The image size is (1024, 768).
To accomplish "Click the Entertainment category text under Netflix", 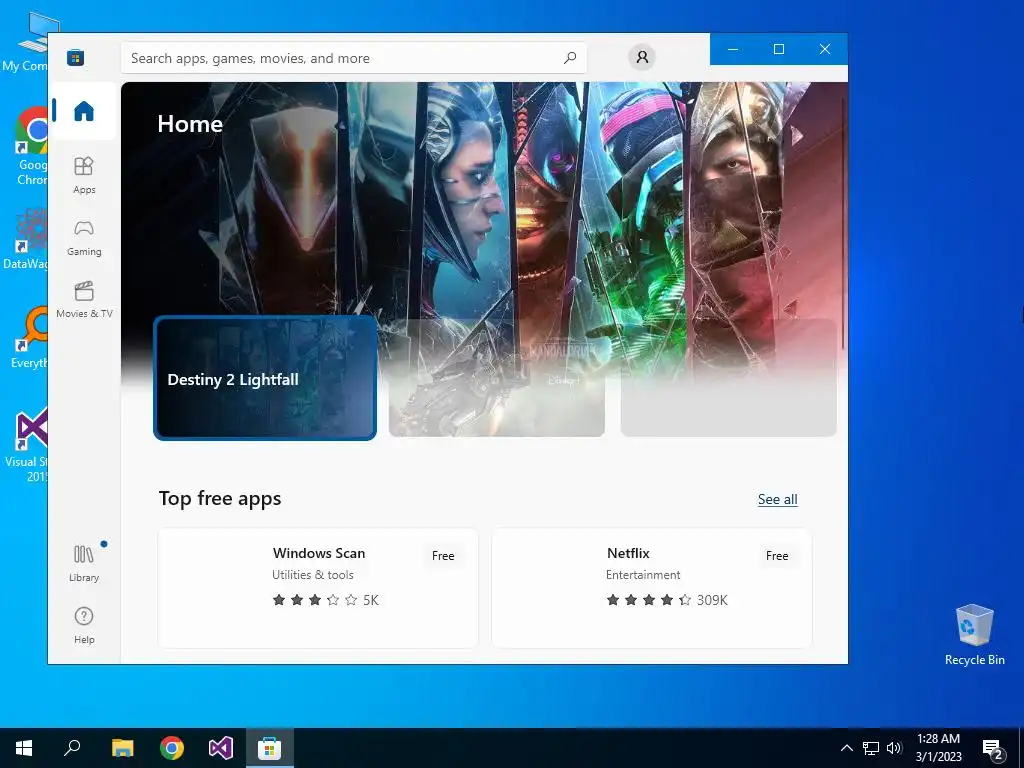I will (643, 575).
